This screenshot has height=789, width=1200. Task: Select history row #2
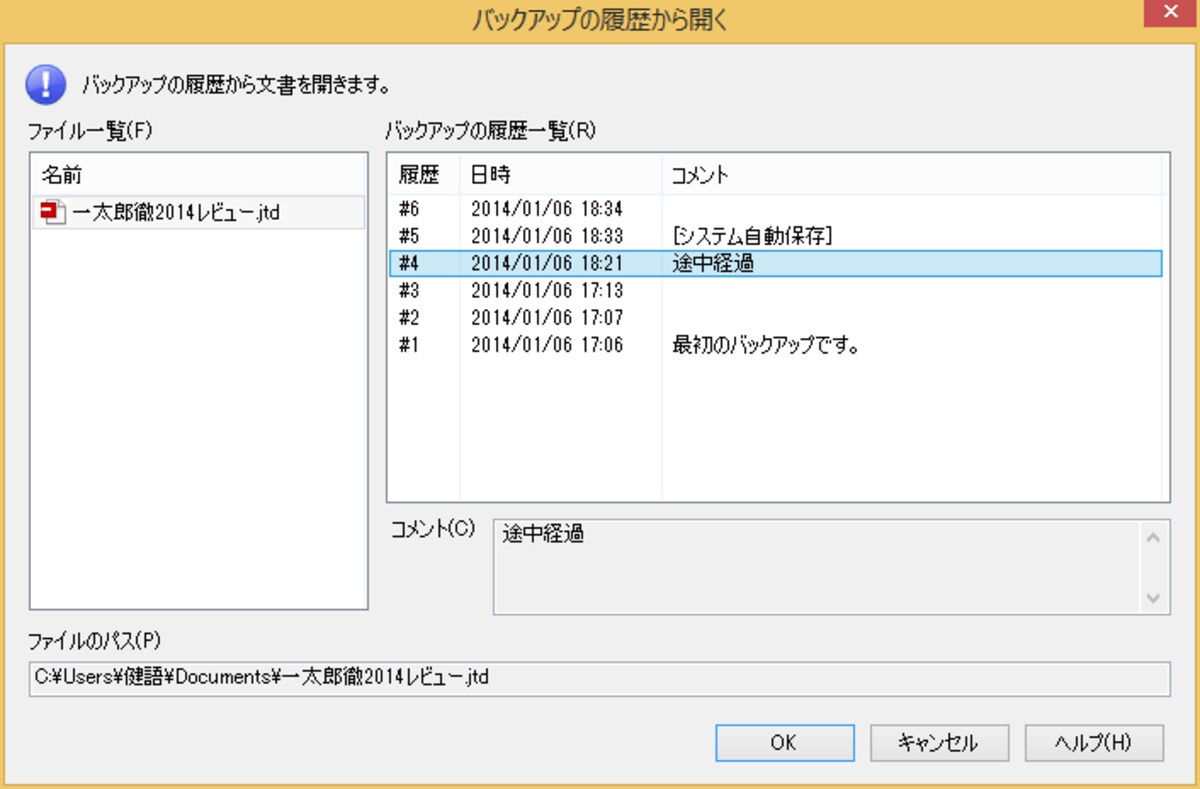[x=774, y=318]
